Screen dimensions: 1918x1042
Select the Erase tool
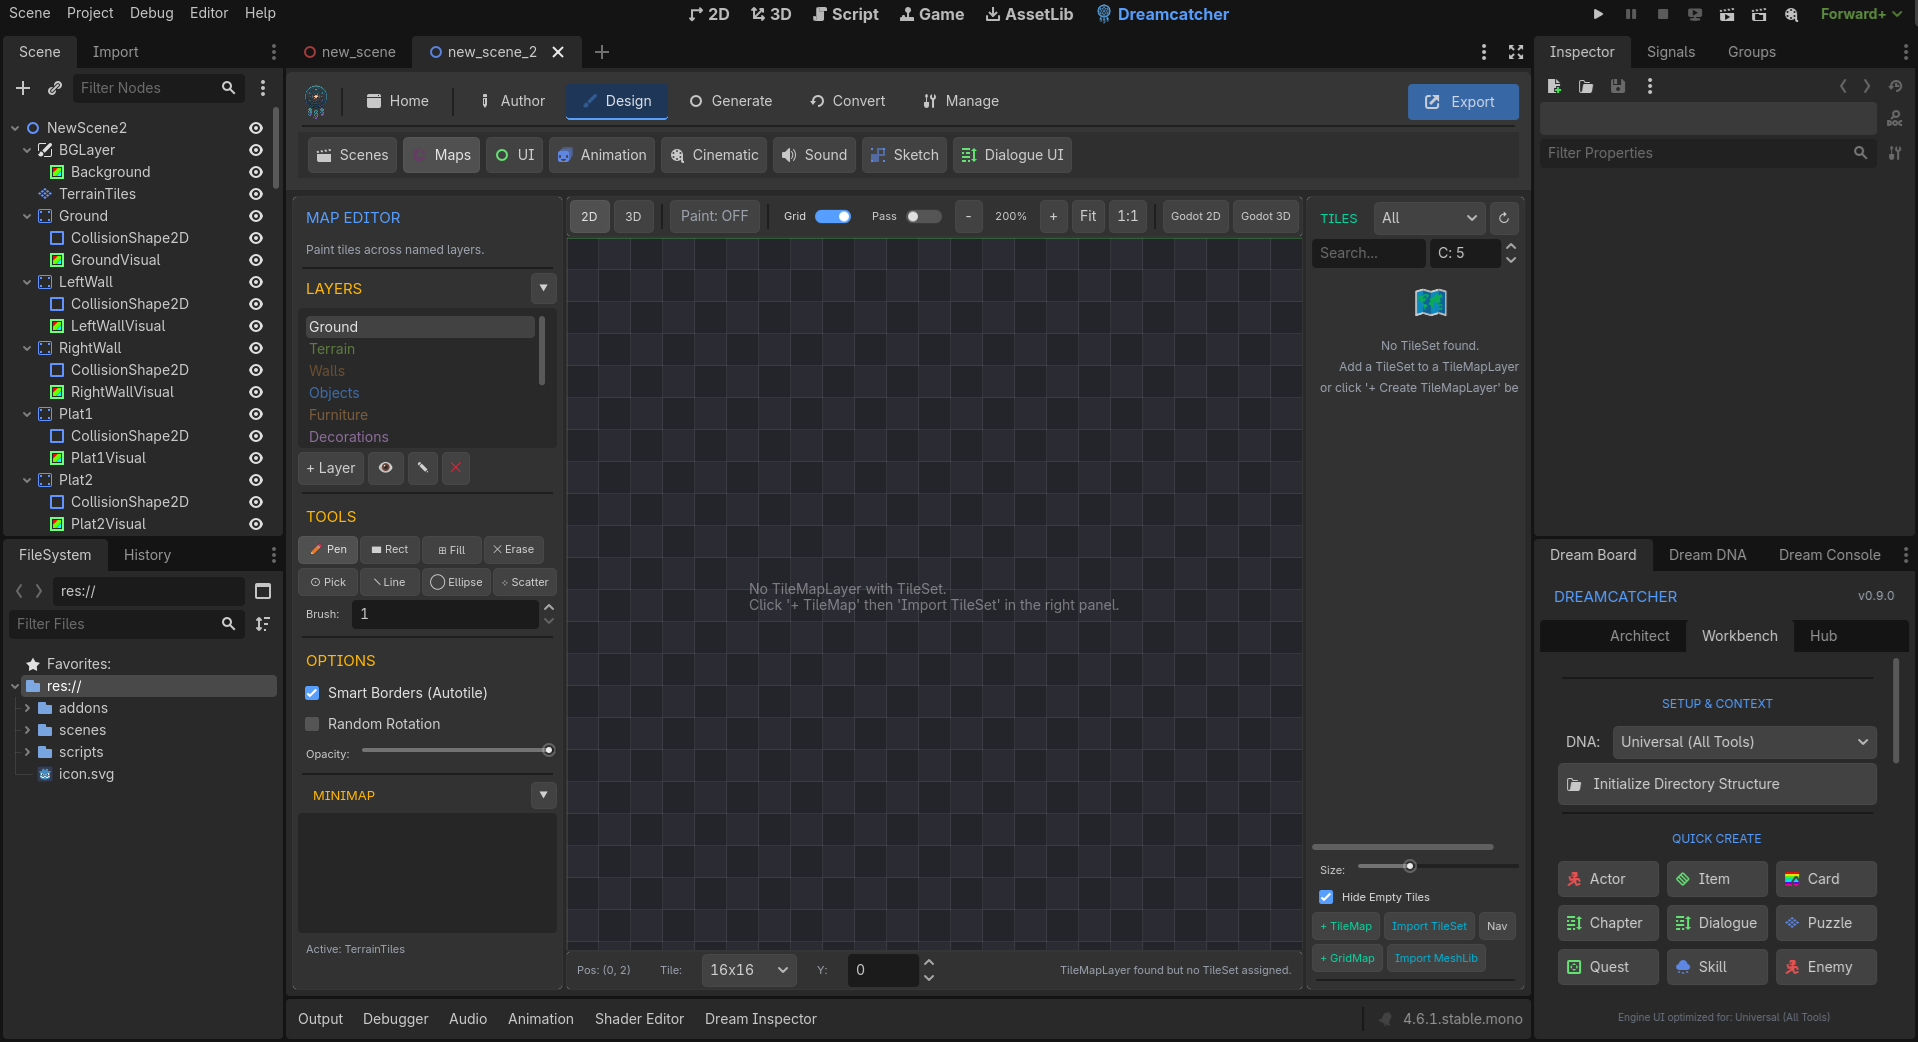coord(514,549)
